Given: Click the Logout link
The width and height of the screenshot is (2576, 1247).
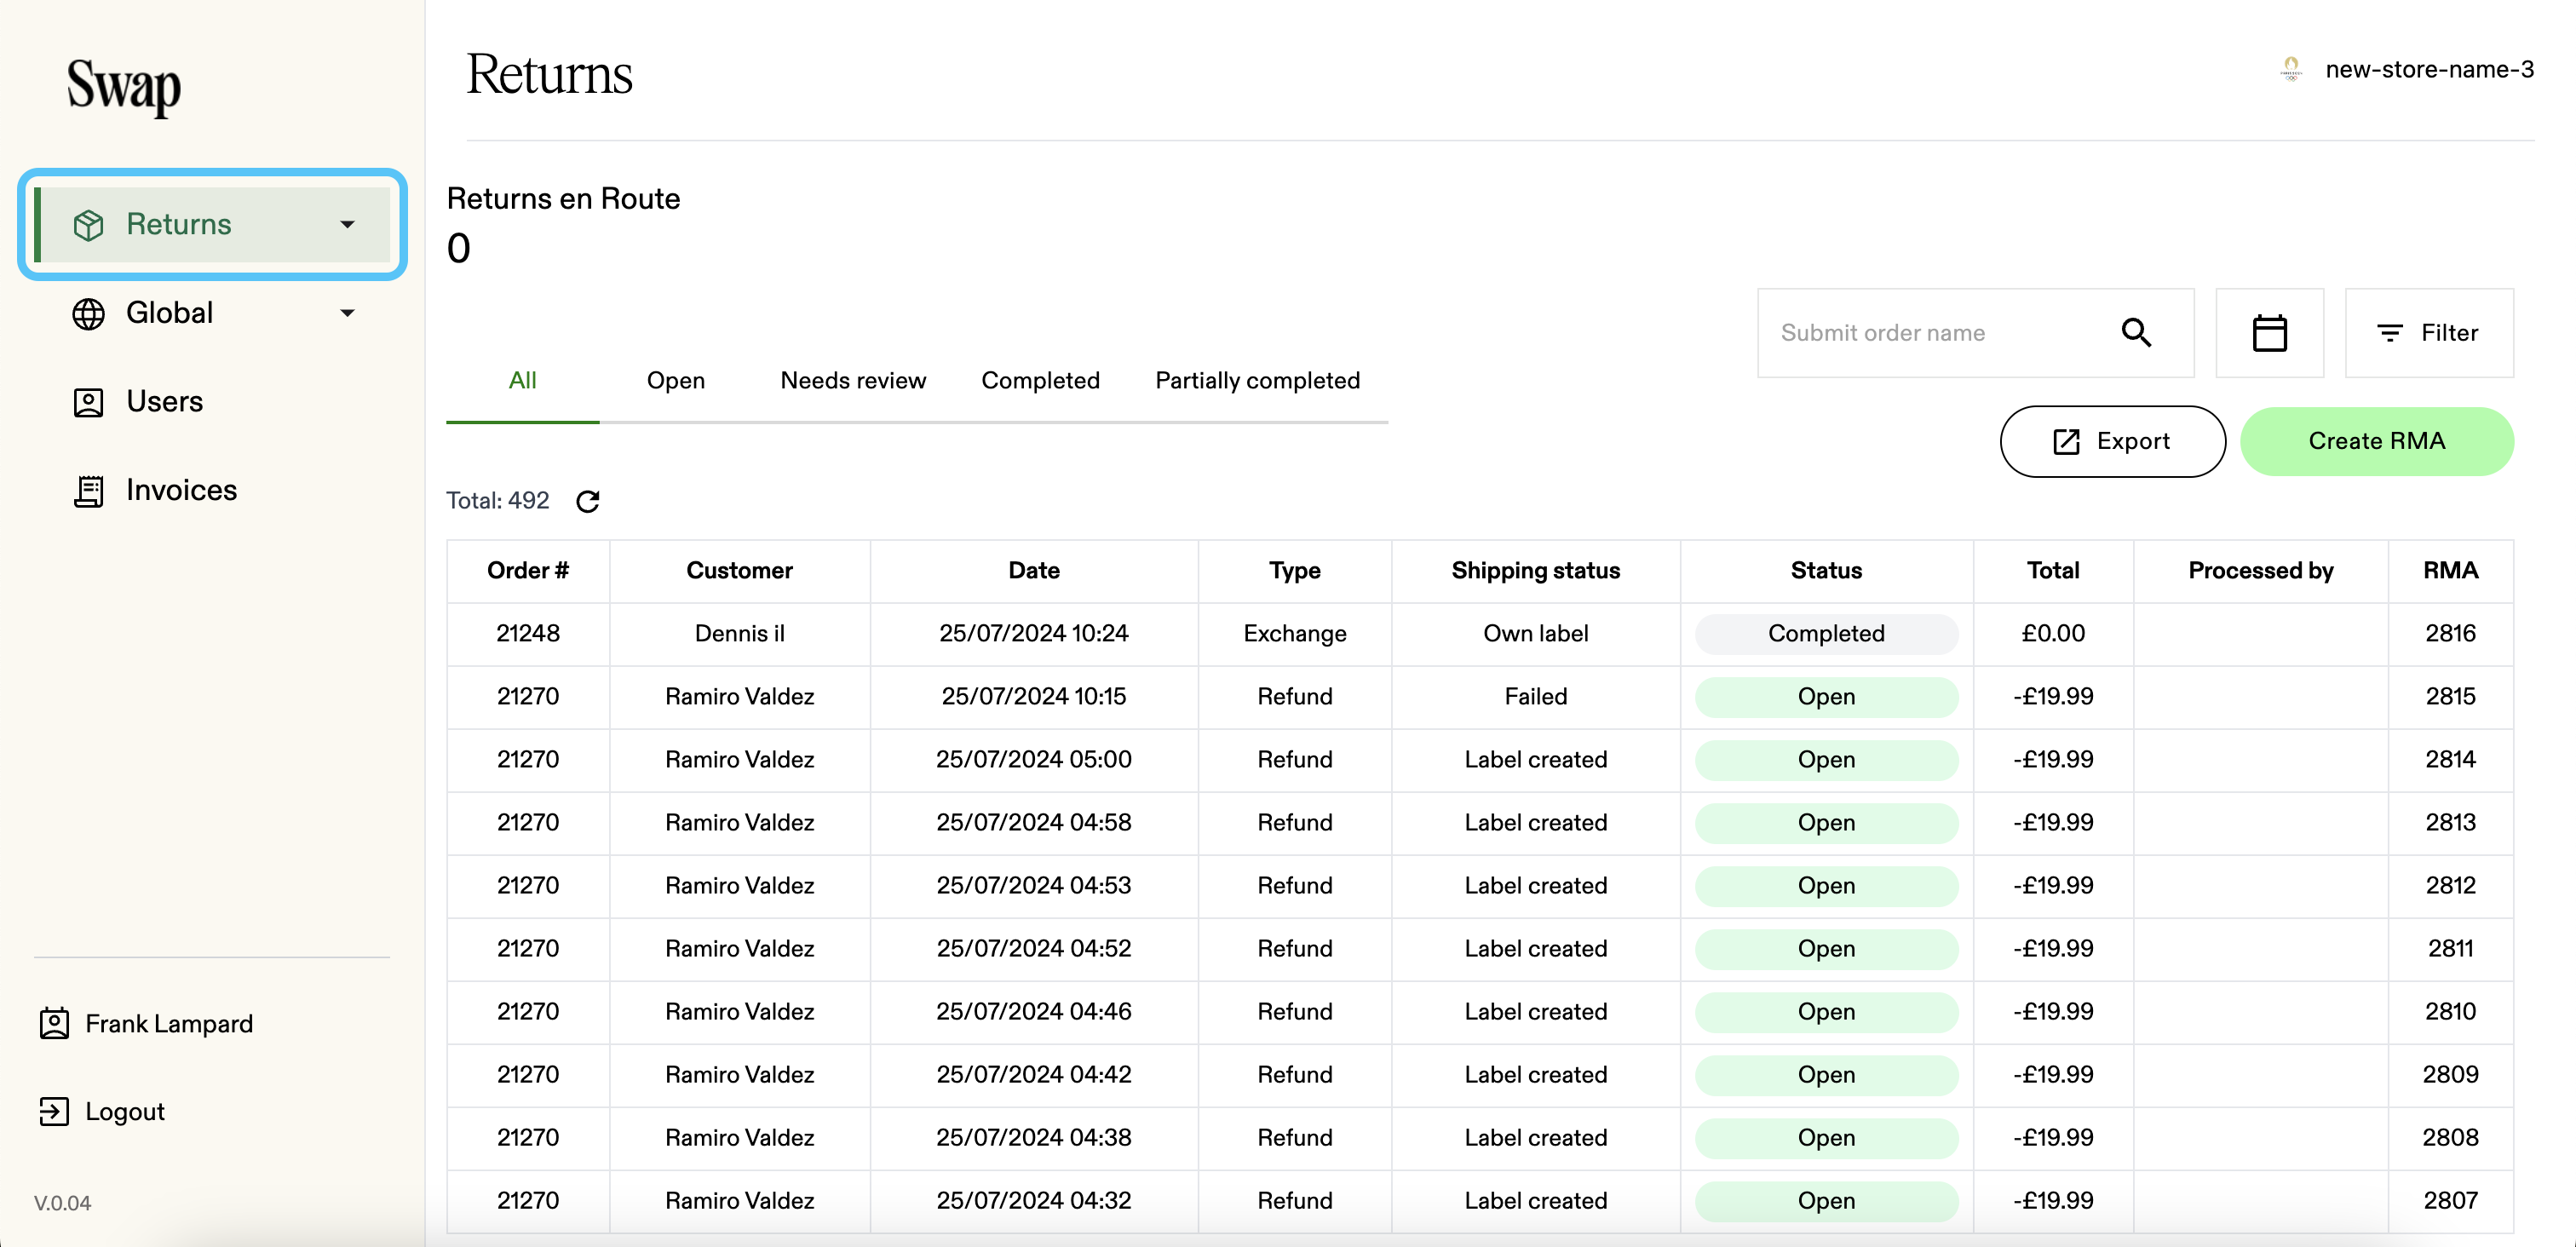Looking at the screenshot, I should pyautogui.click(x=124, y=1112).
